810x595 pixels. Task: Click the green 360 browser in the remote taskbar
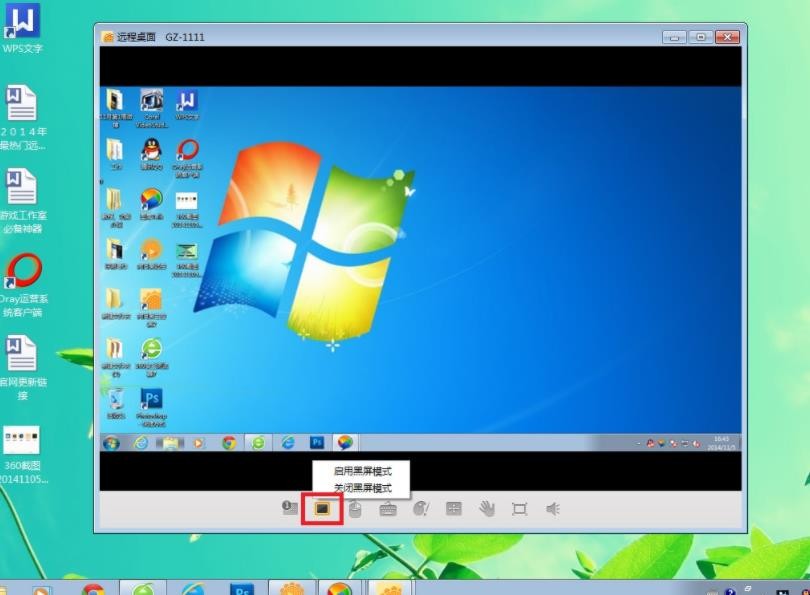coord(258,443)
